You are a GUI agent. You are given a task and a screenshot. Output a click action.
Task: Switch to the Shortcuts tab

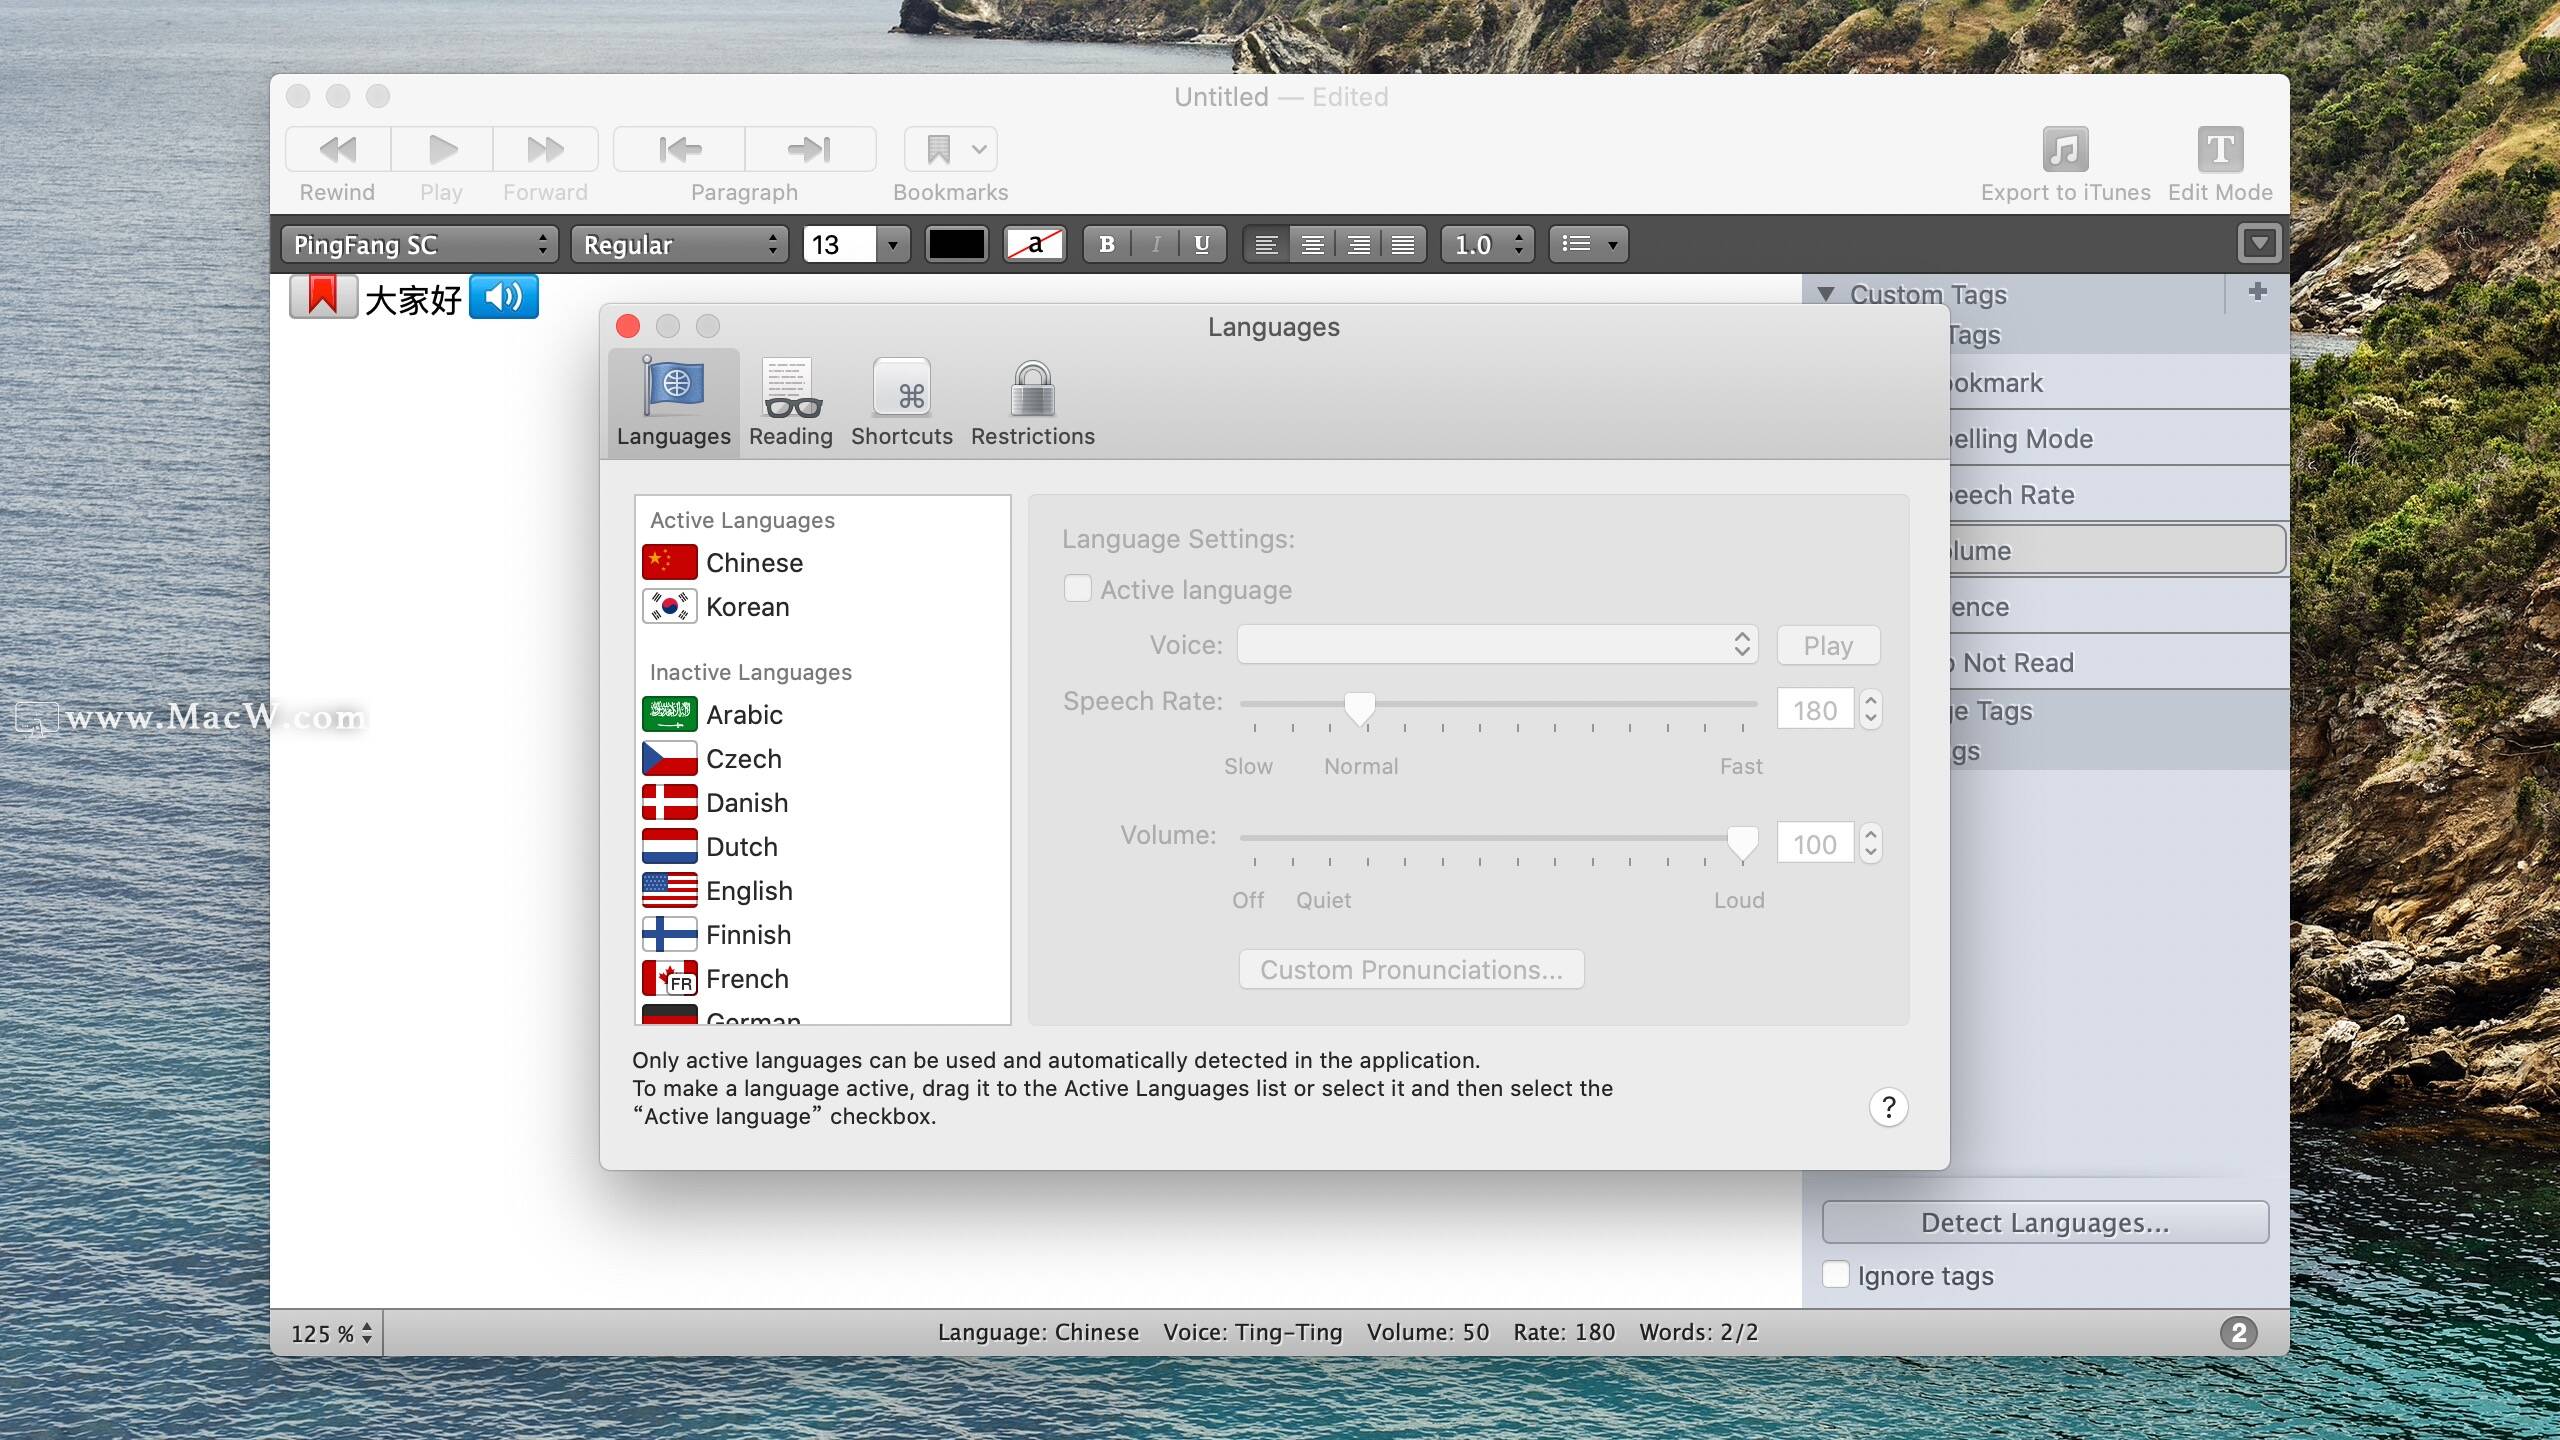point(900,399)
